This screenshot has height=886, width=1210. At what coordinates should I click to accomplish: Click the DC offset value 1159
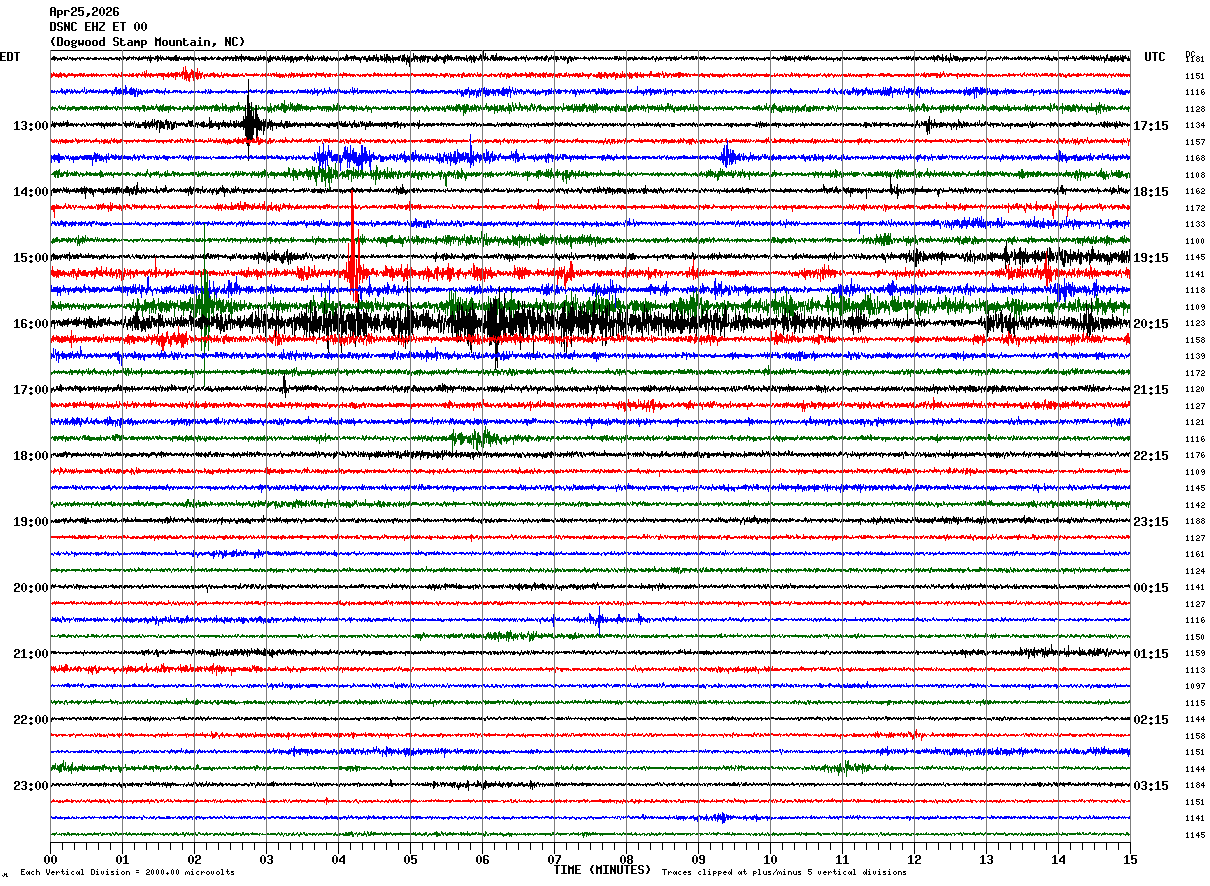pos(1194,654)
